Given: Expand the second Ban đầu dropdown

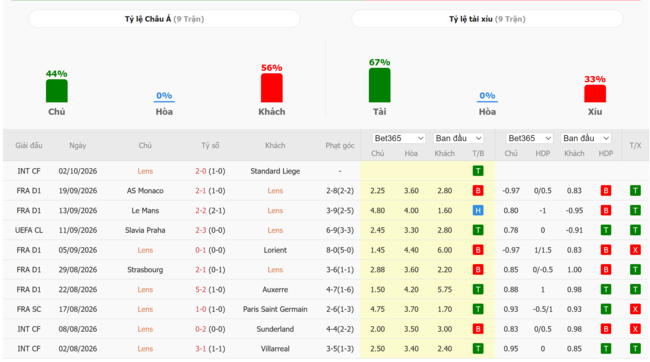Looking at the screenshot, I should point(586,138).
